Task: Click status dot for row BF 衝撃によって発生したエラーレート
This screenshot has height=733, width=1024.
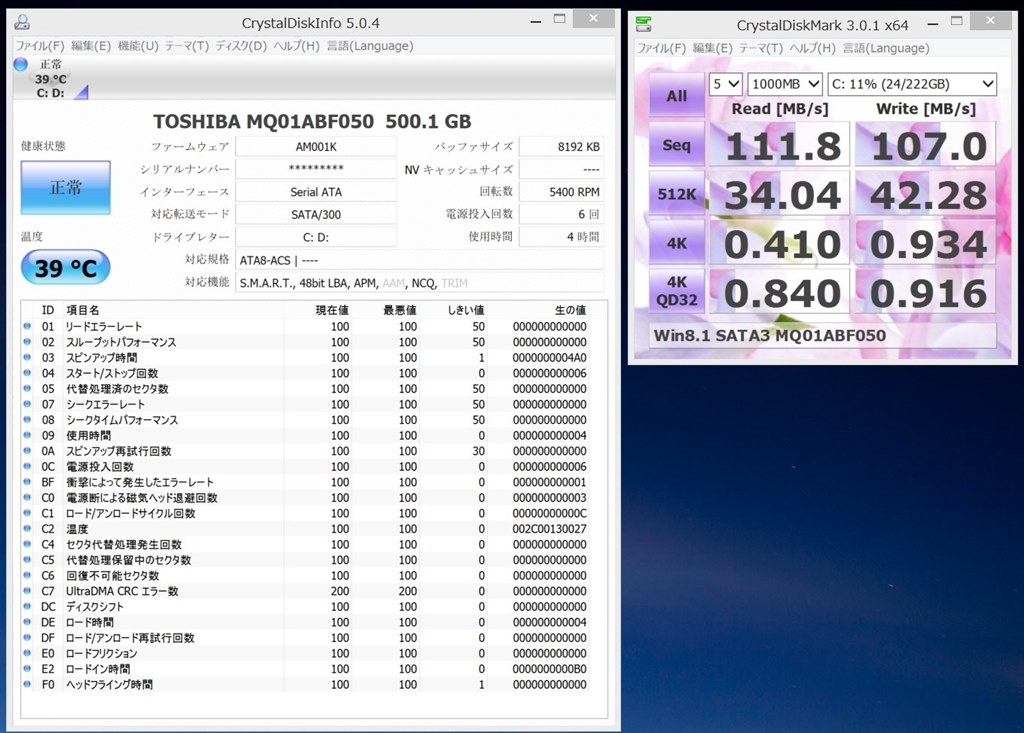Action: (27, 481)
